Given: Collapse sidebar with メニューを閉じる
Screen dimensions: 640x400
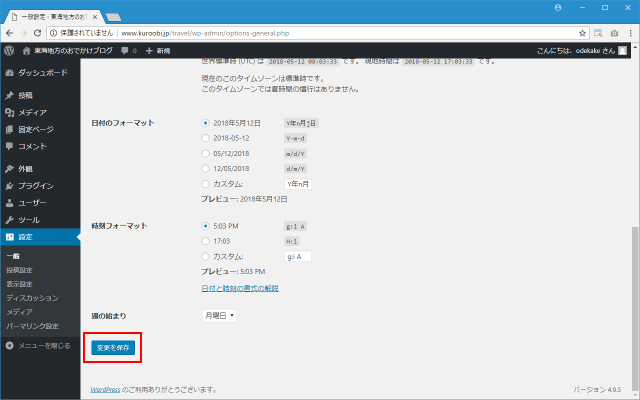Looking at the screenshot, I should pyautogui.click(x=38, y=346).
